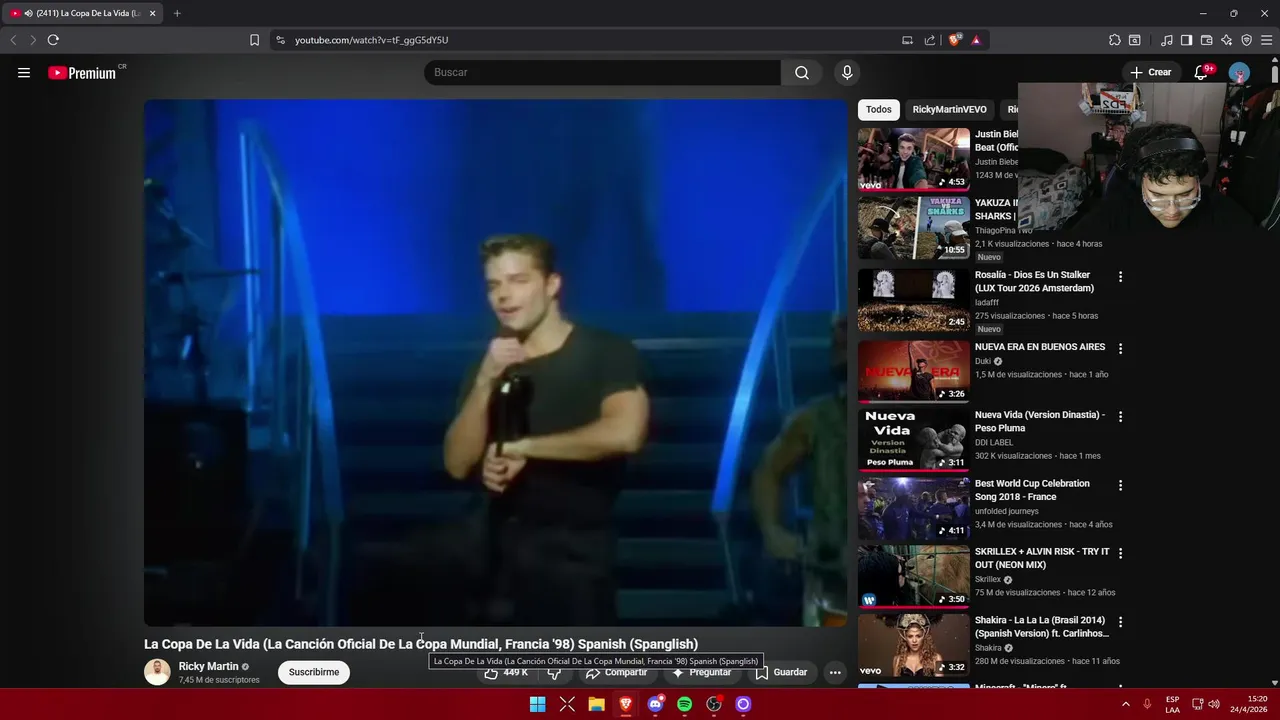Open ESP LAA language switcher
Image resolution: width=1280 pixels, height=720 pixels.
pyautogui.click(x=1172, y=704)
